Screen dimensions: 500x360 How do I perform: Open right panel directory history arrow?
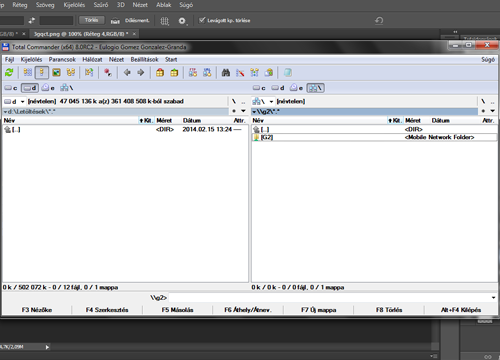pos(492,111)
